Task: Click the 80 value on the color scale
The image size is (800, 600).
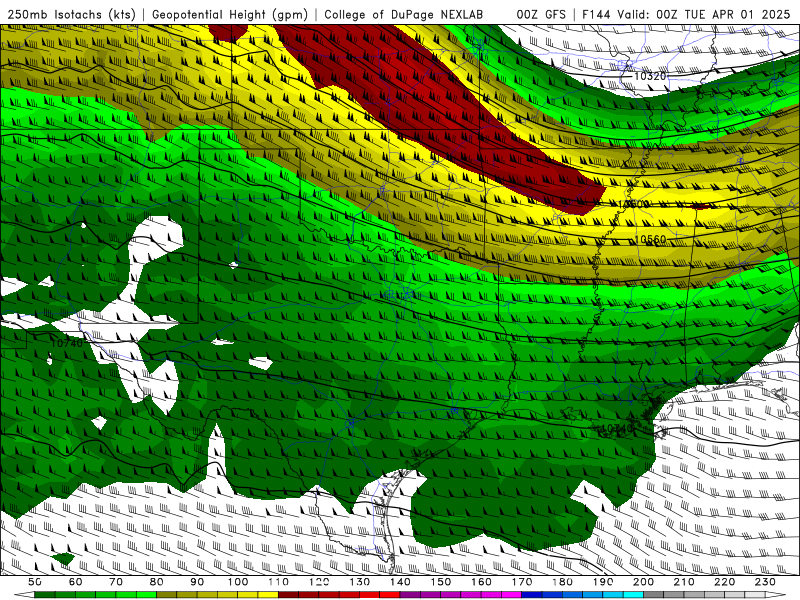Action: point(157,582)
